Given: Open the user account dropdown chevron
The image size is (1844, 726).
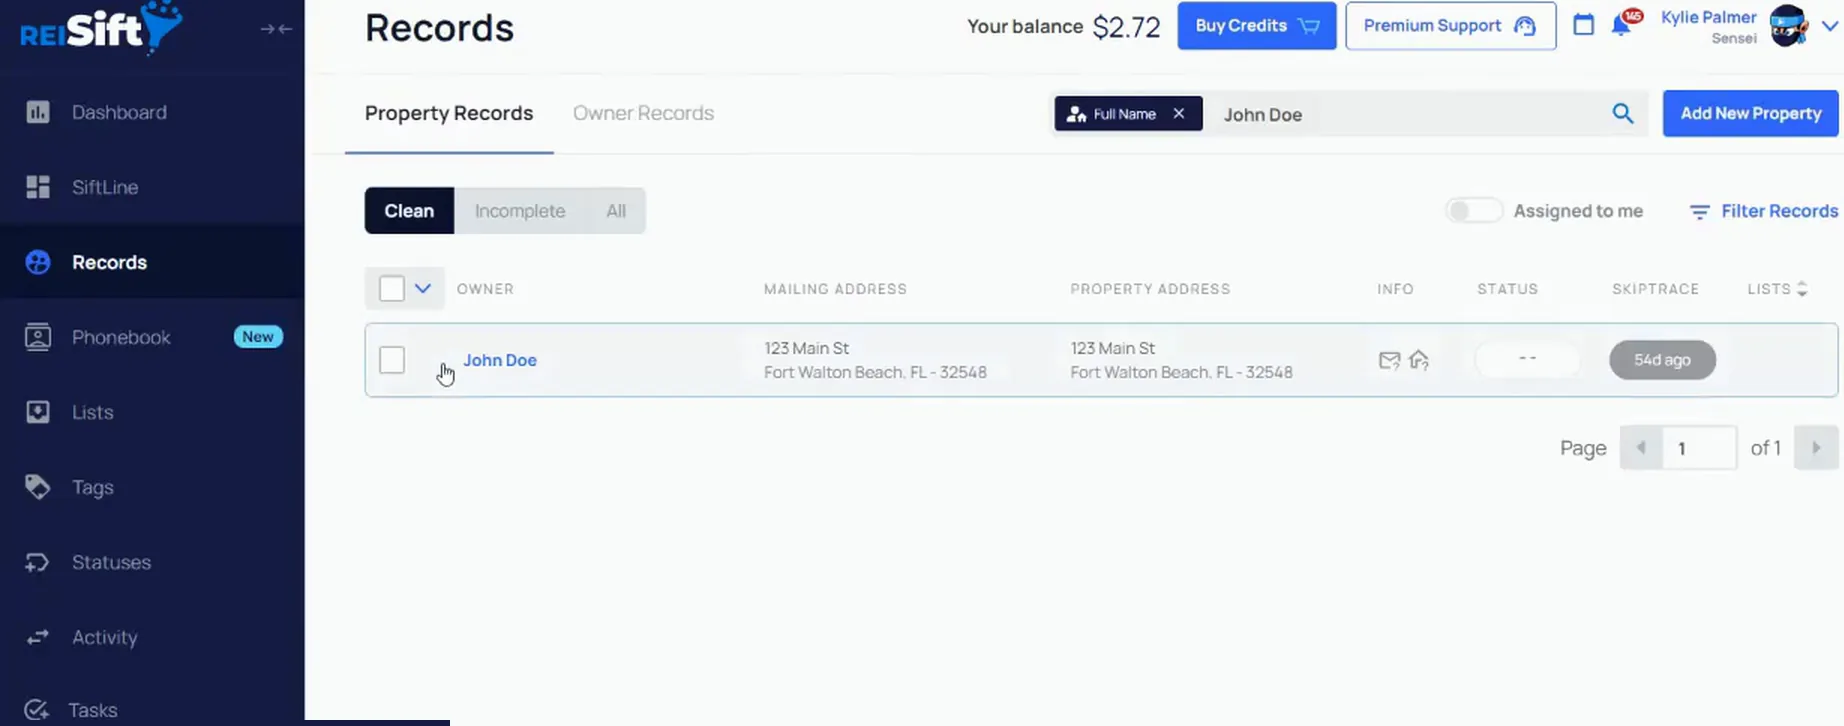Looking at the screenshot, I should point(1829,27).
